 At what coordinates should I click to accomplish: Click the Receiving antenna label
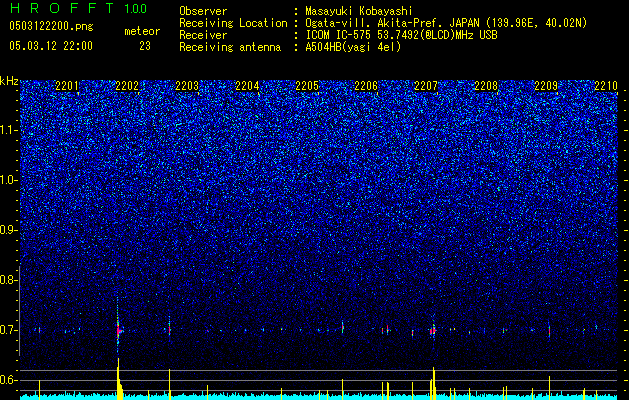pos(230,47)
